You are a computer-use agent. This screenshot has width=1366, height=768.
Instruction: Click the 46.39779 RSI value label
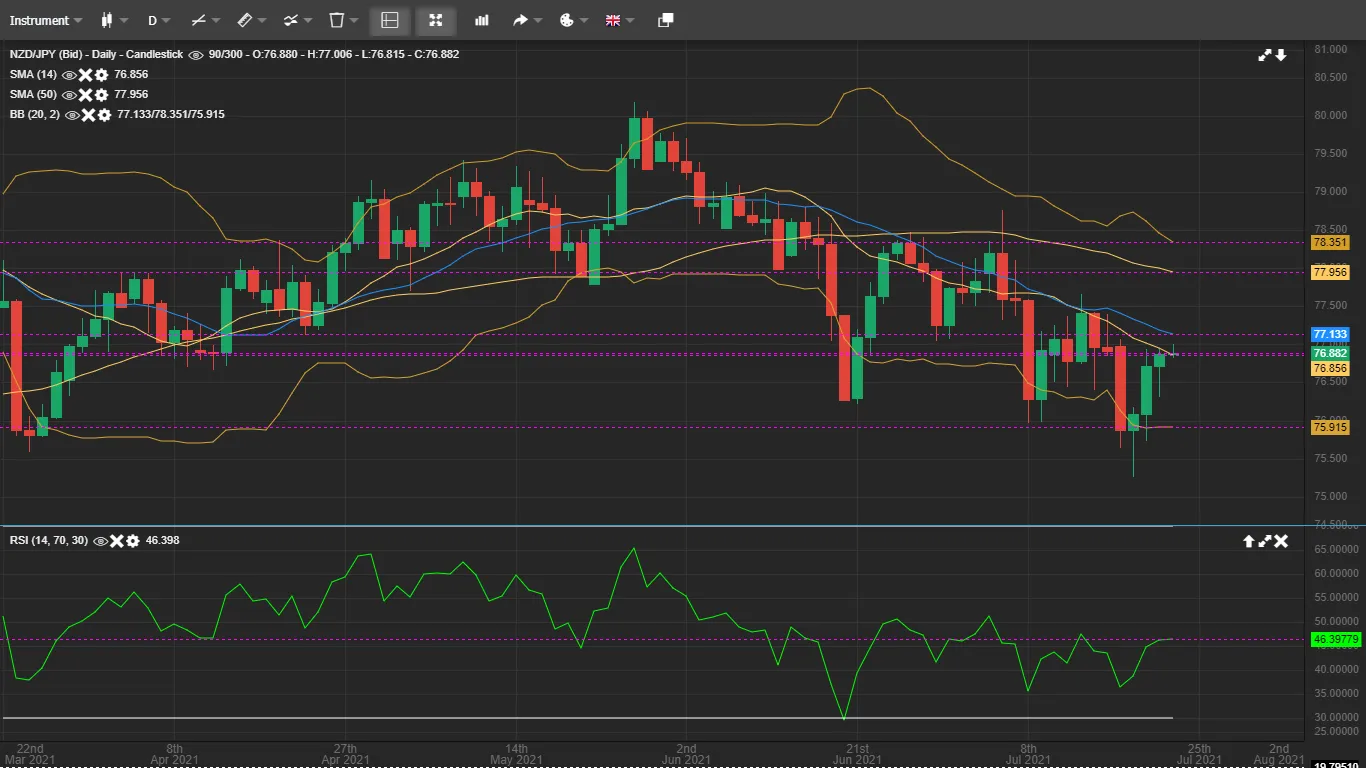tap(1336, 639)
